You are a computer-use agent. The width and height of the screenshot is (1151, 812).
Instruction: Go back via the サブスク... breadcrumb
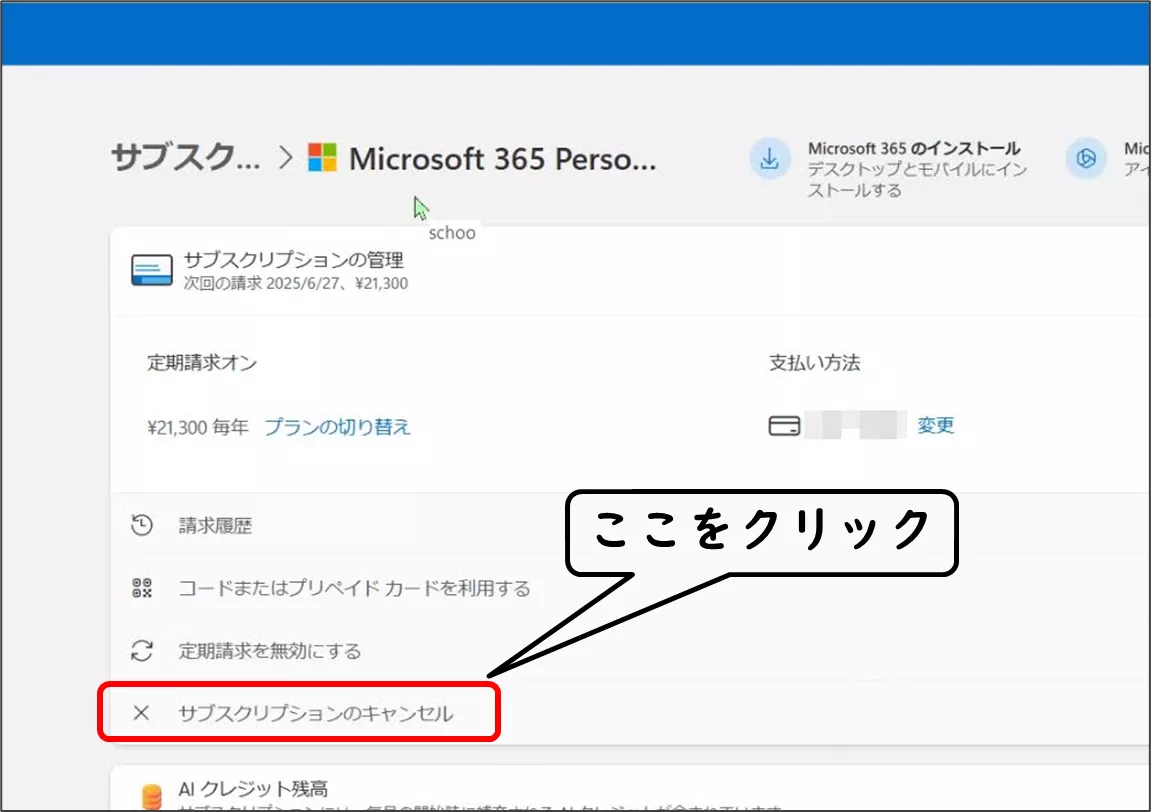click(x=186, y=158)
